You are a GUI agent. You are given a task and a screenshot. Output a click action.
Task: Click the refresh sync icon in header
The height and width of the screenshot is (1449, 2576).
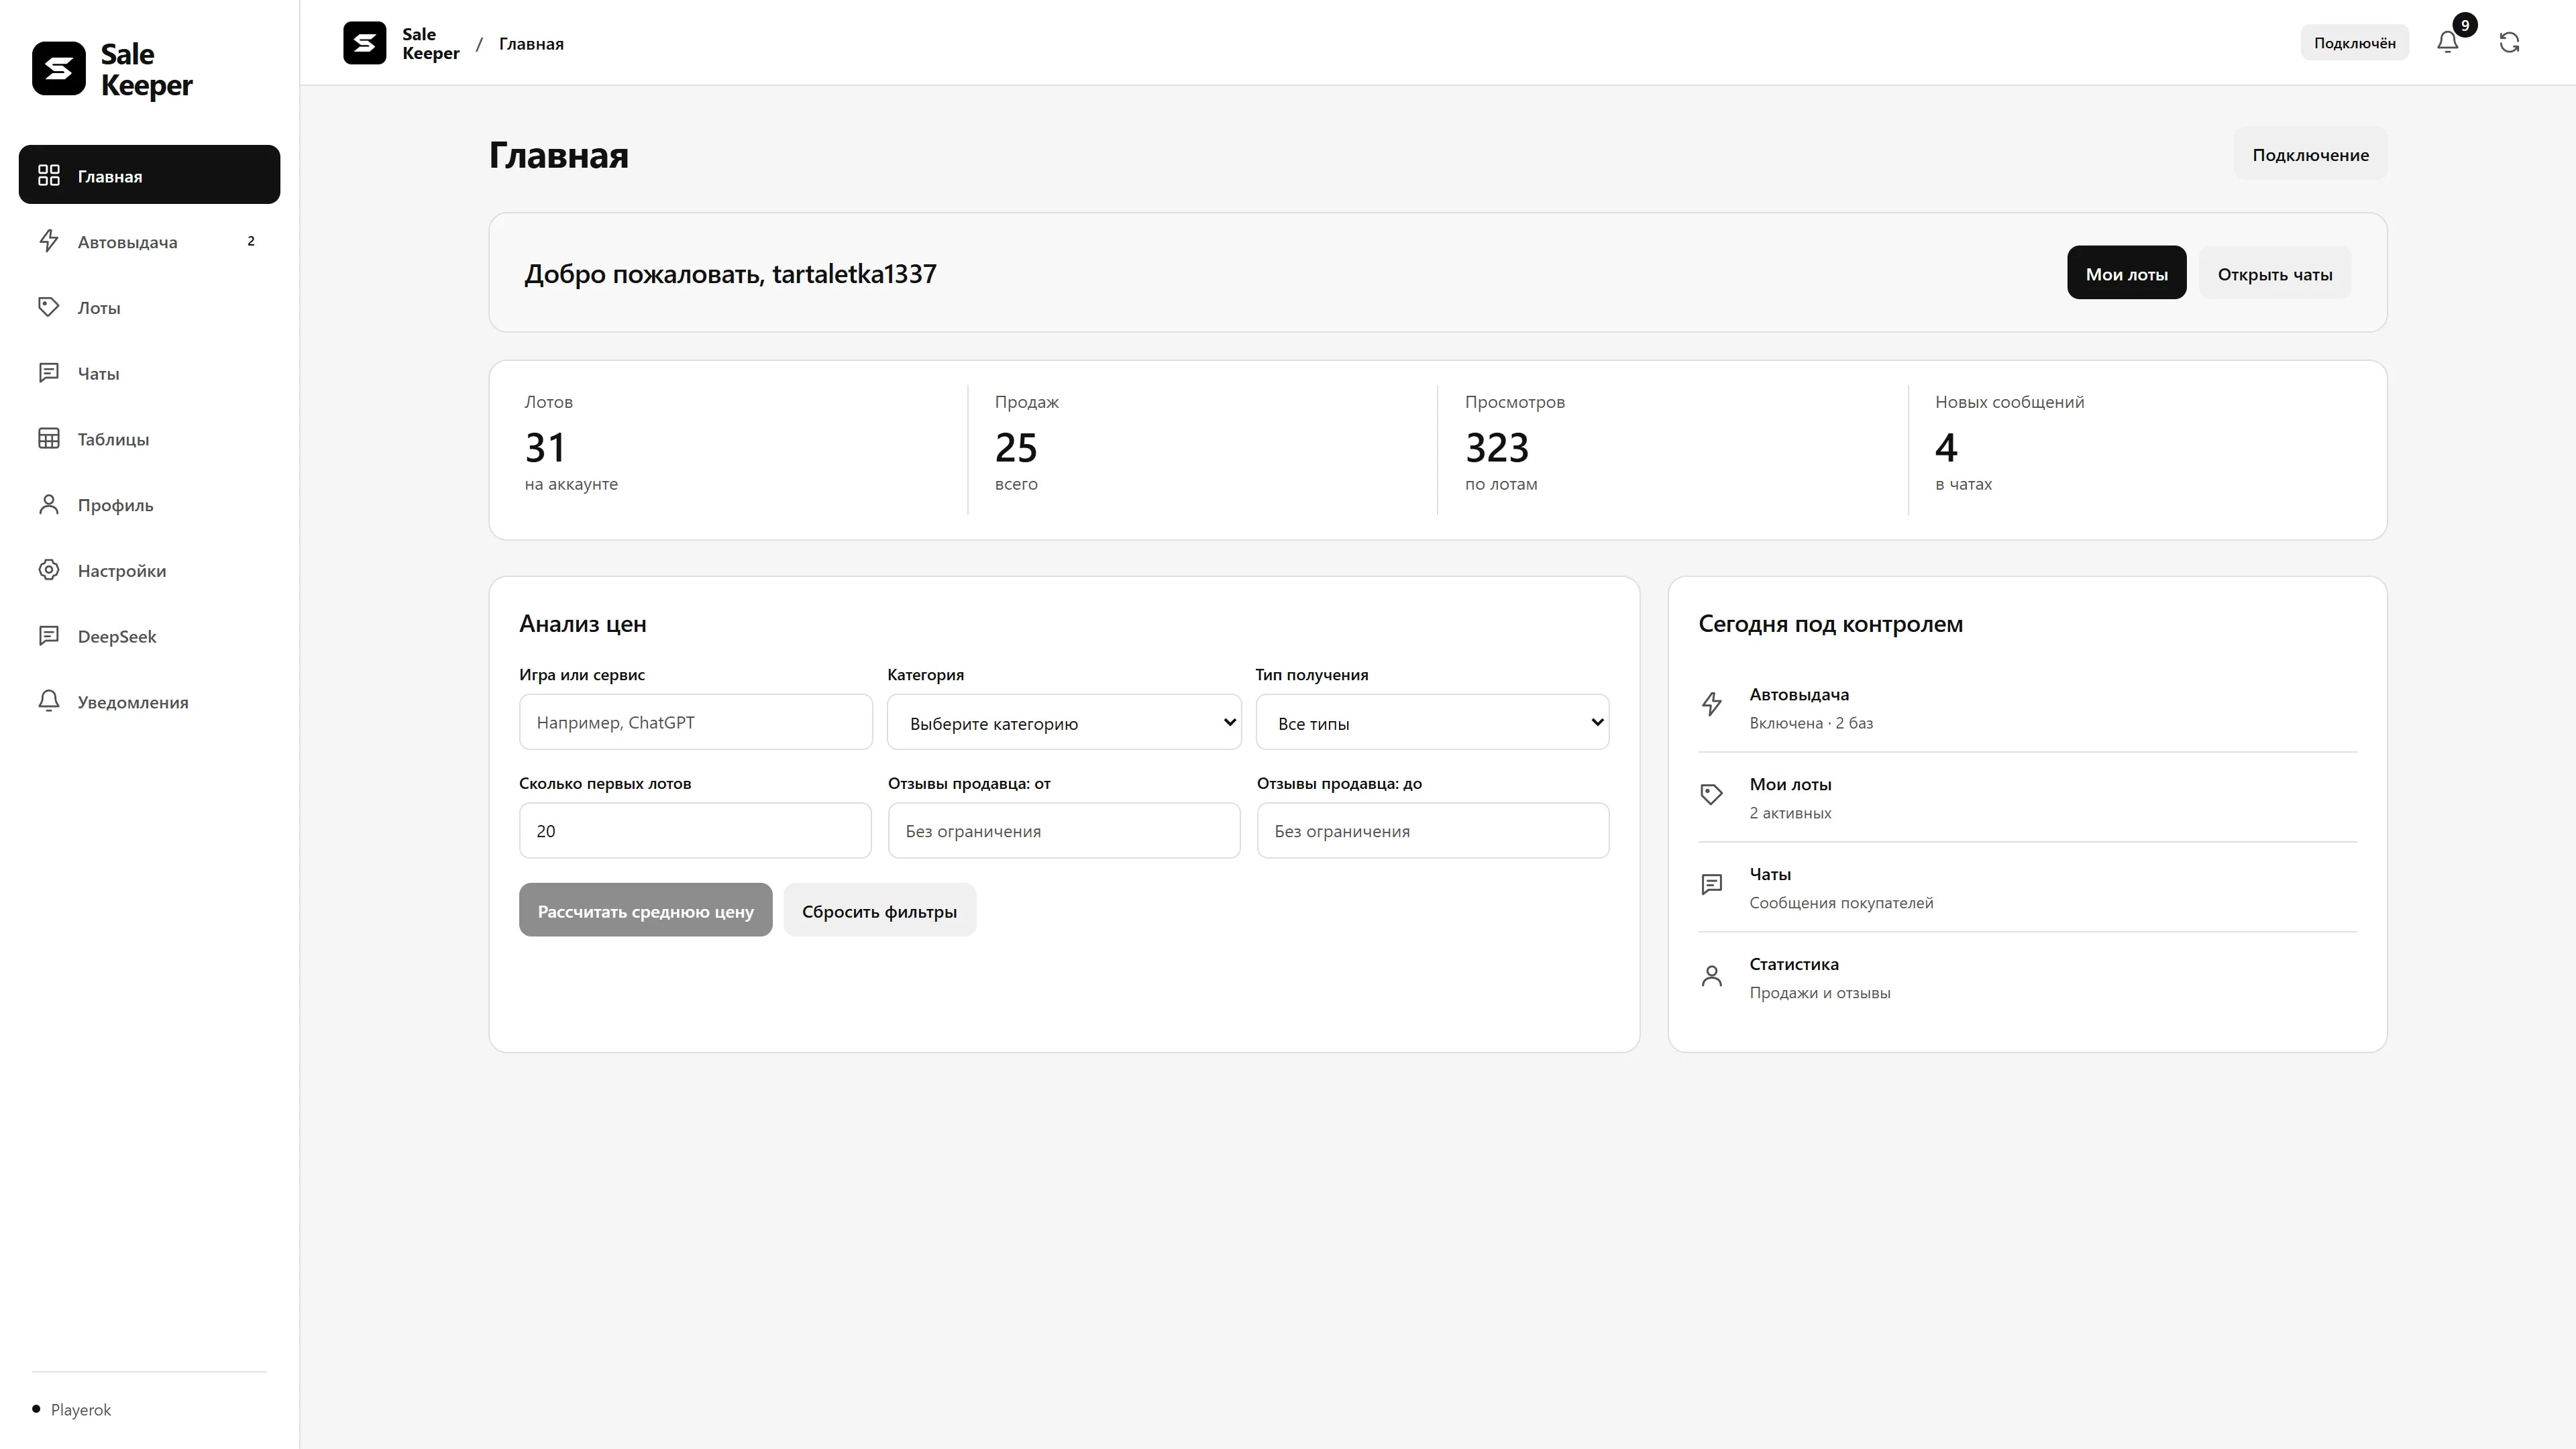tap(2509, 42)
